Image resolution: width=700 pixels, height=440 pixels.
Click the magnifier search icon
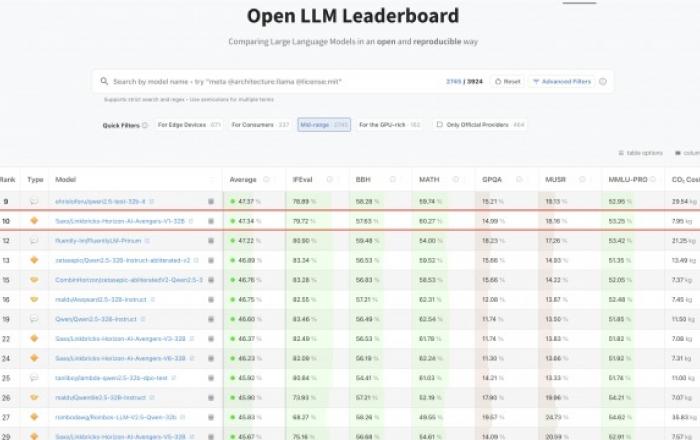pyautogui.click(x=104, y=81)
